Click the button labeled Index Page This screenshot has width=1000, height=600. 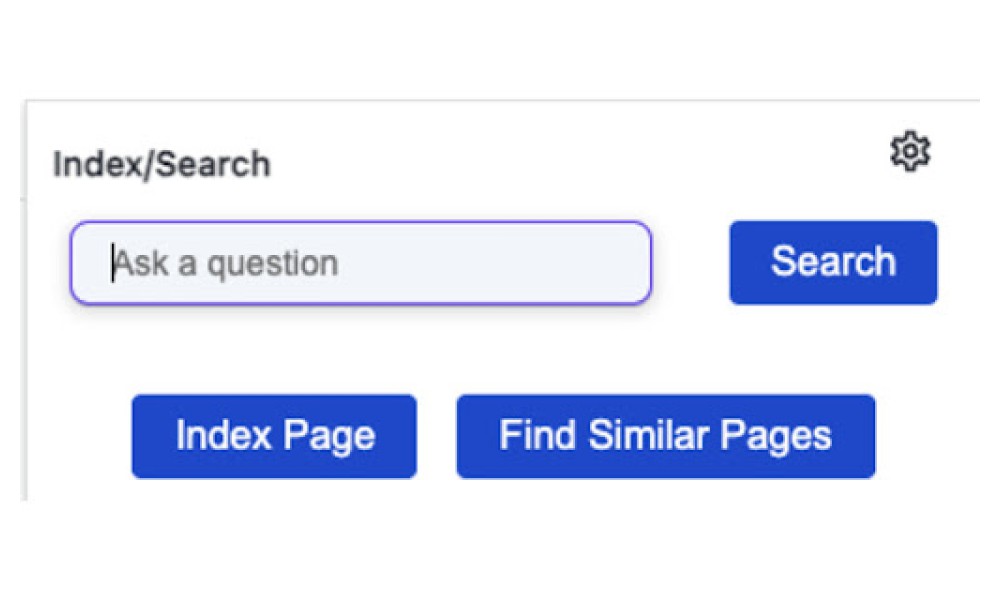(274, 436)
